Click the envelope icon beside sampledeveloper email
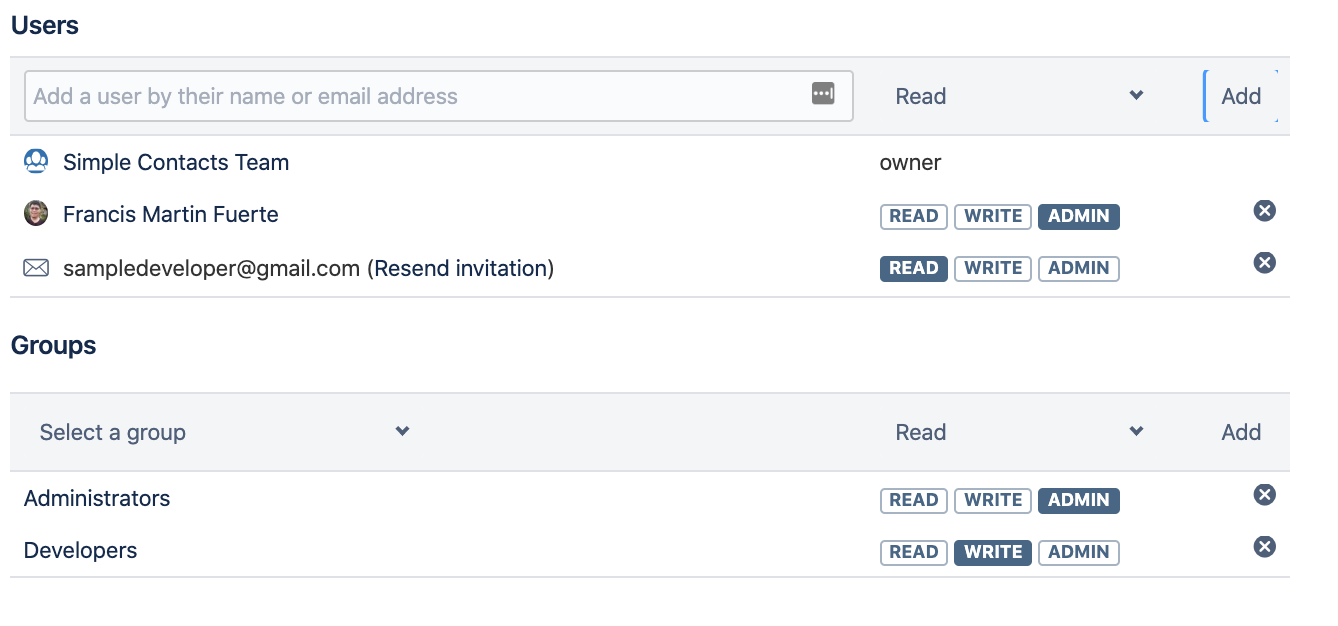This screenshot has height=626, width=1338. pyautogui.click(x=36, y=268)
